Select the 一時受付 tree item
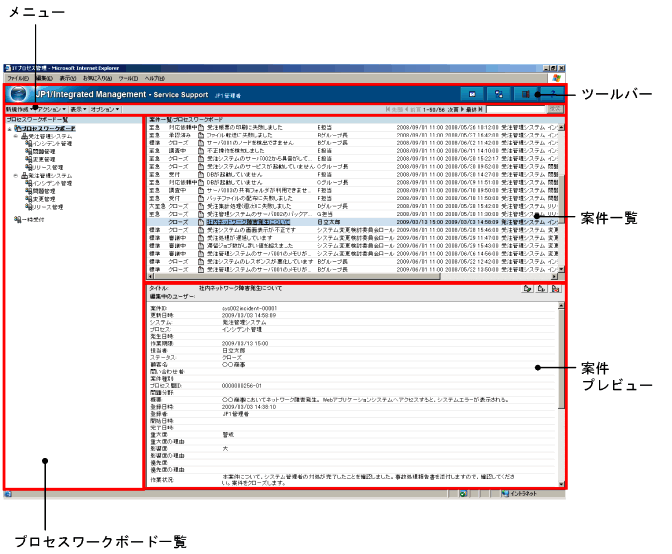Viewport: 672px width, 554px height. click(x=33, y=219)
